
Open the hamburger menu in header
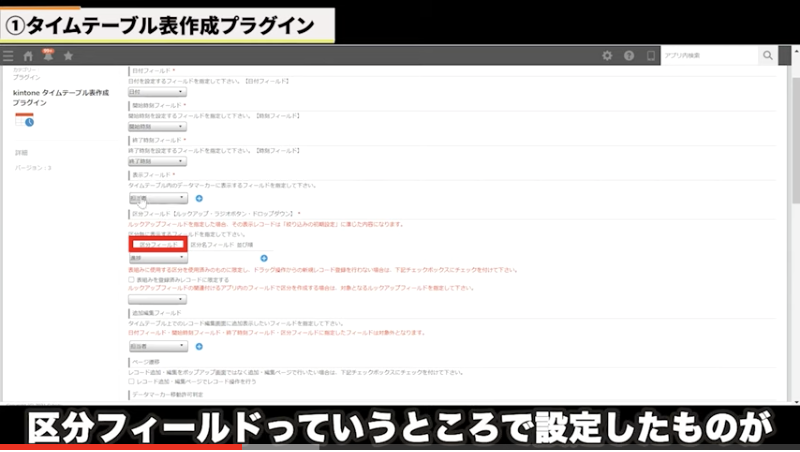pos(9,56)
